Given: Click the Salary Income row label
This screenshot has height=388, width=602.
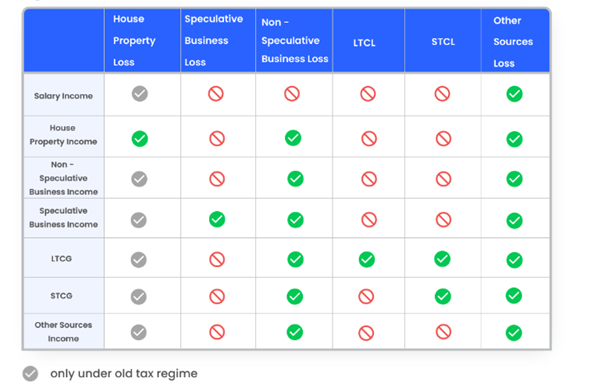Looking at the screenshot, I should coord(63,96).
